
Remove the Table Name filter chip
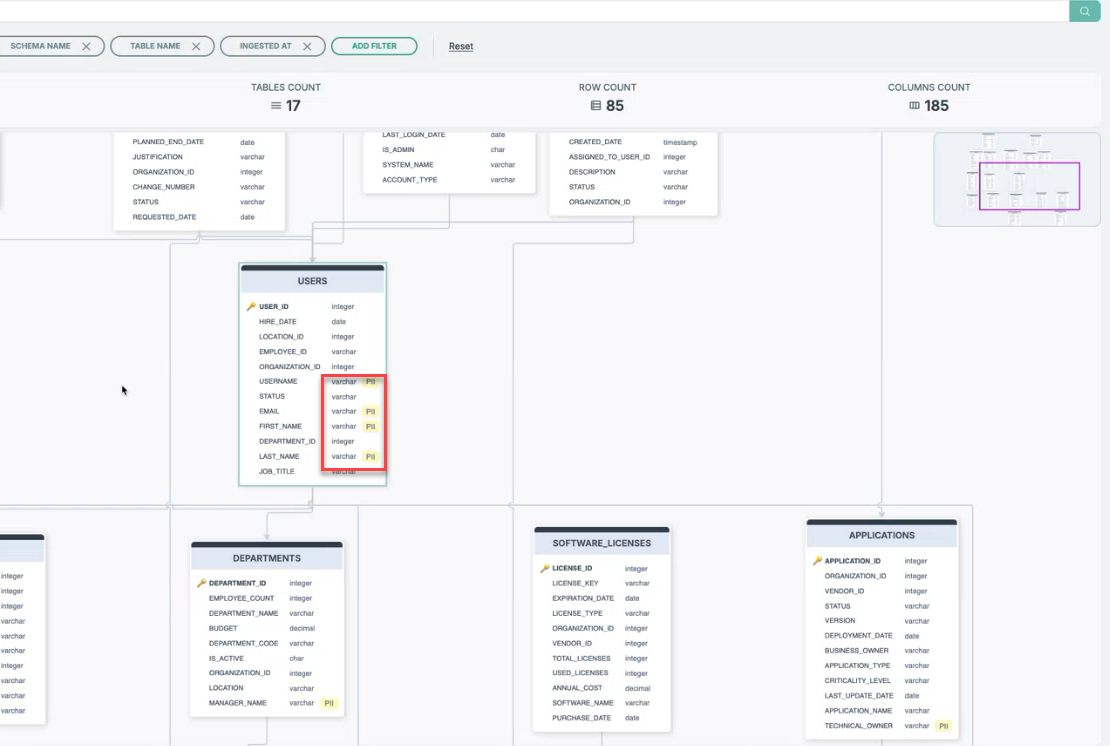196,46
